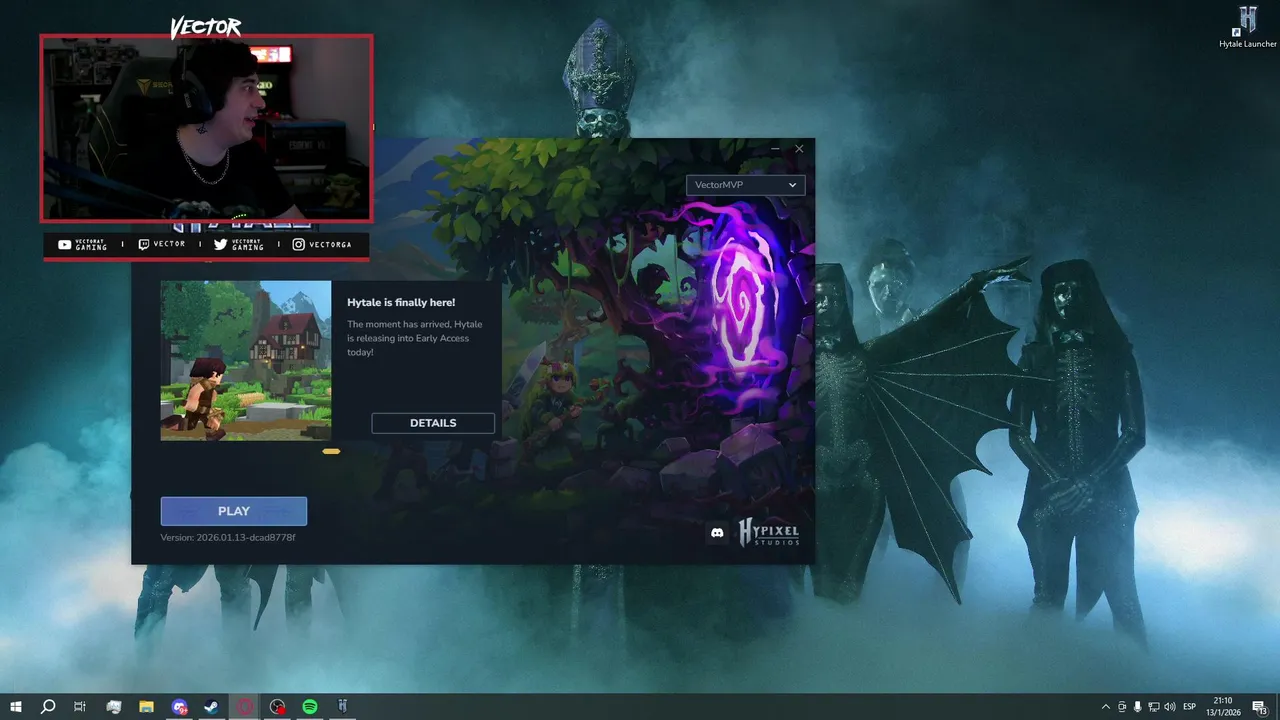
Task: Open File Explorer from the taskbar
Action: pyautogui.click(x=146, y=707)
